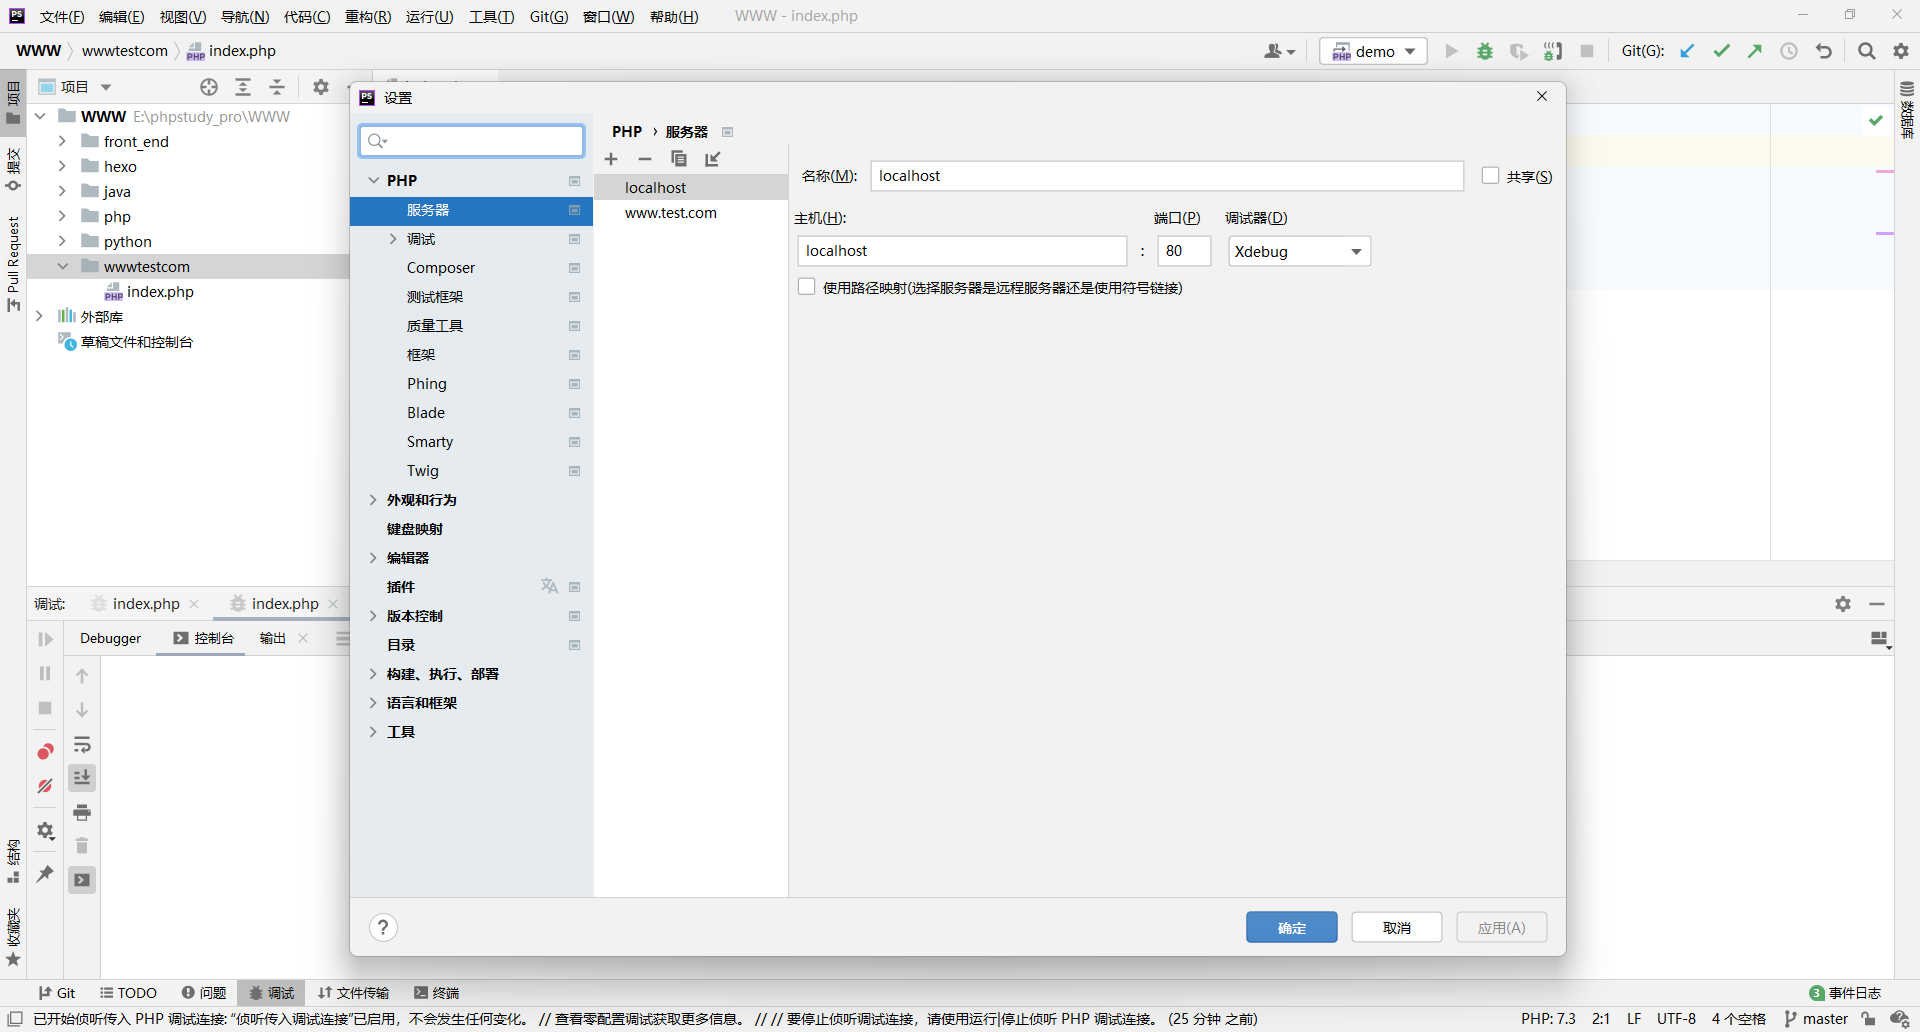The height and width of the screenshot is (1032, 1920).
Task: Click the pin tab icon in debug panel
Action: [x=45, y=874]
